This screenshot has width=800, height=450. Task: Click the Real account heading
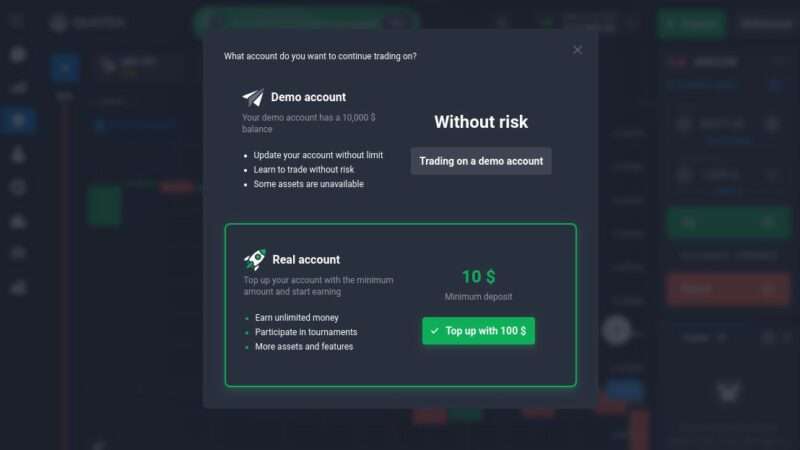(306, 260)
